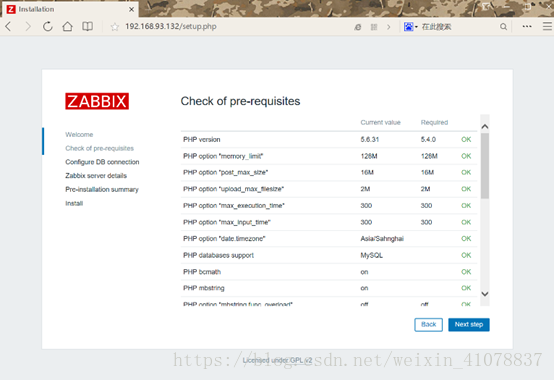Click the address bar chevron arrow

[389, 27]
